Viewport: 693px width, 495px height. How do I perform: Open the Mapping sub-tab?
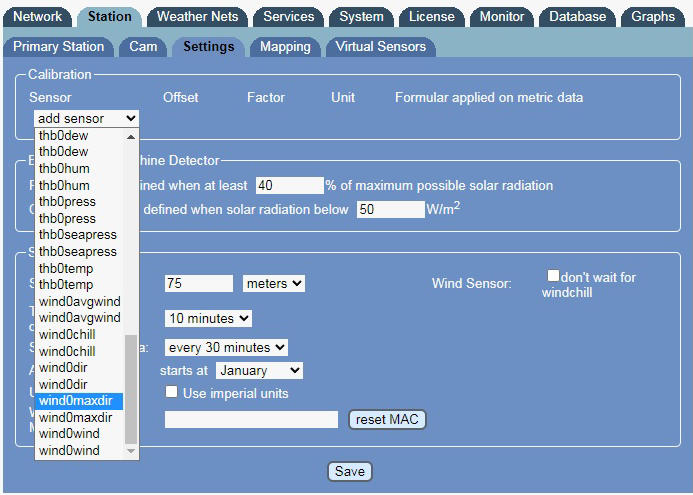tap(285, 47)
